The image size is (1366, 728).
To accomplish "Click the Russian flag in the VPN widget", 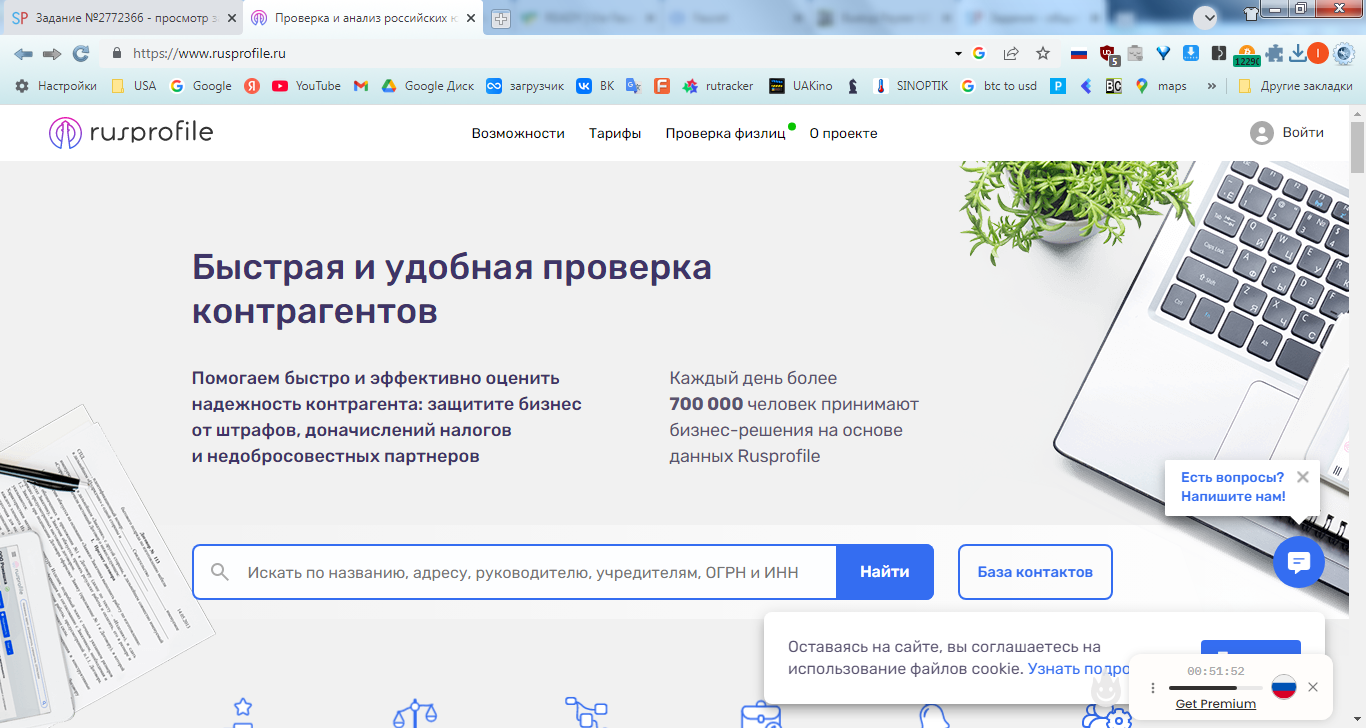I will pyautogui.click(x=1283, y=687).
